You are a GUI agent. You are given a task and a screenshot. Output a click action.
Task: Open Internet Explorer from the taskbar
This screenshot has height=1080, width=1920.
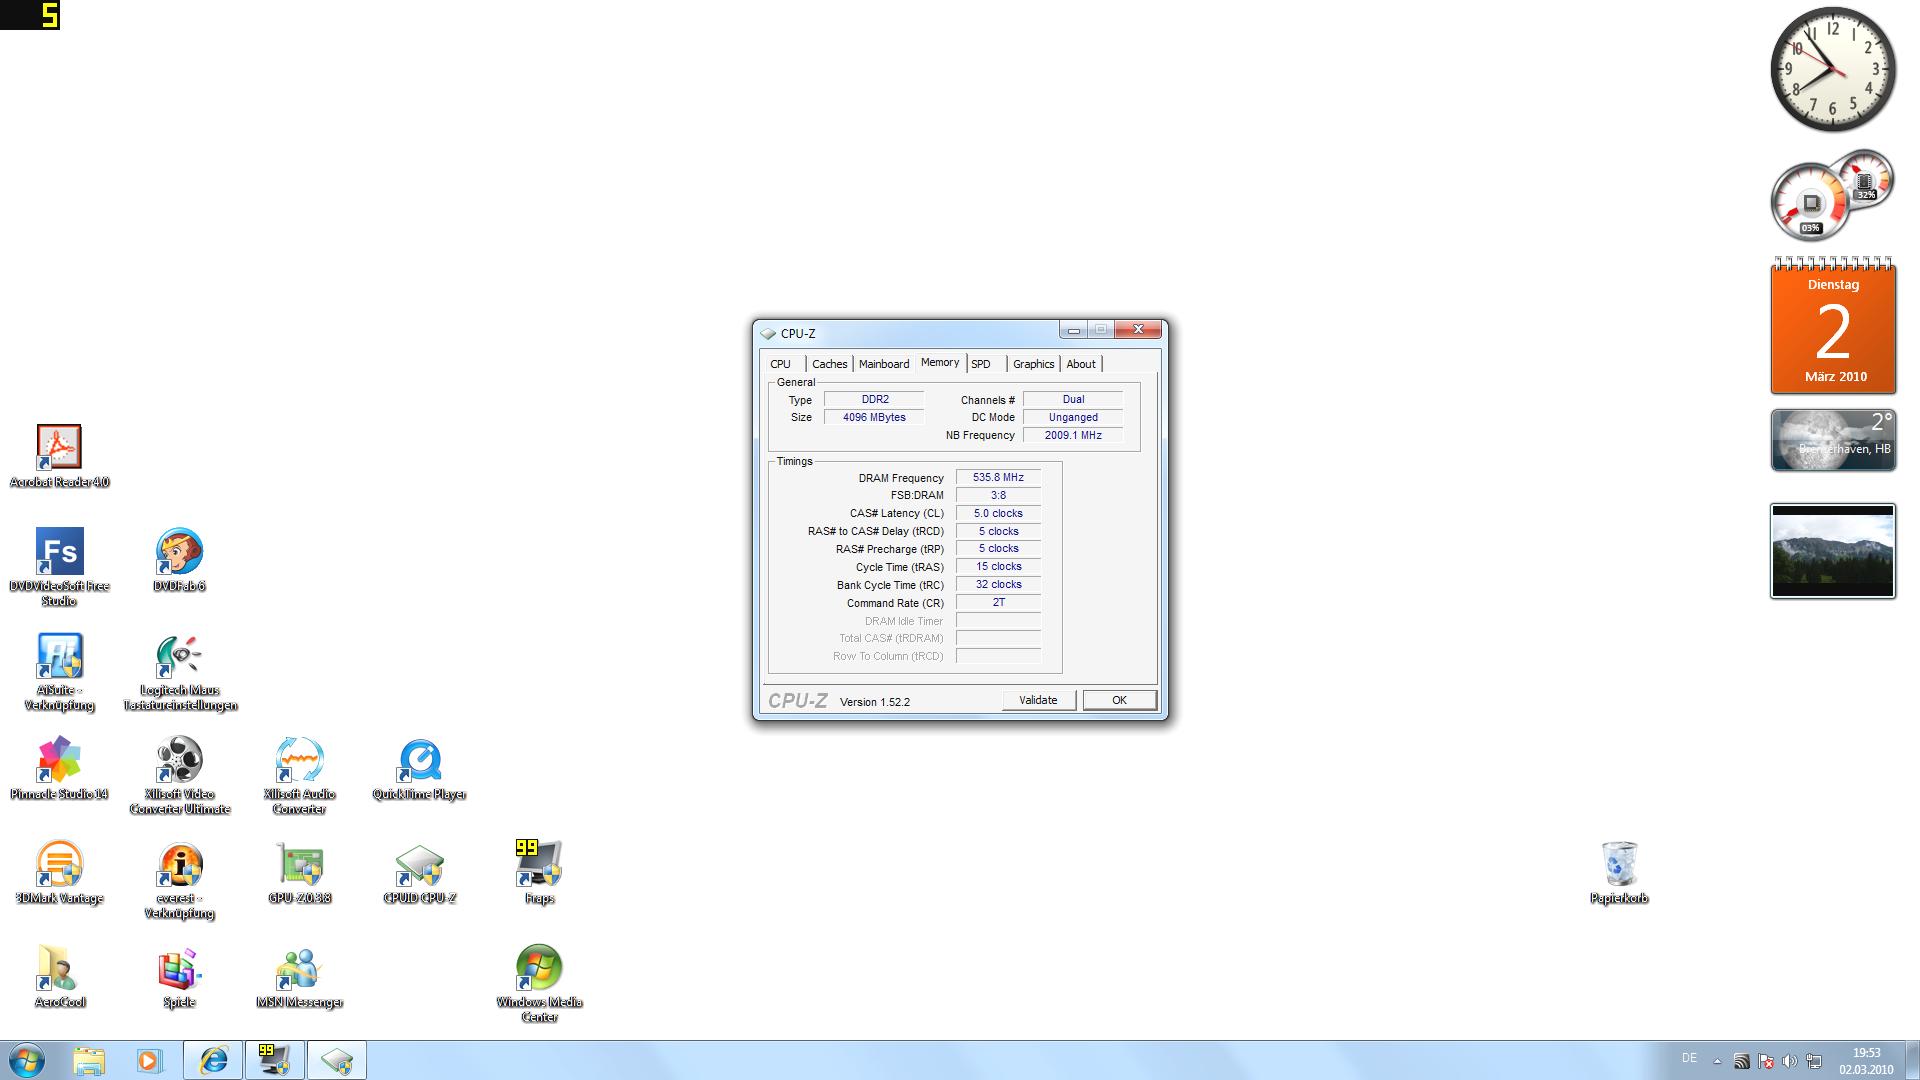[x=213, y=1060]
